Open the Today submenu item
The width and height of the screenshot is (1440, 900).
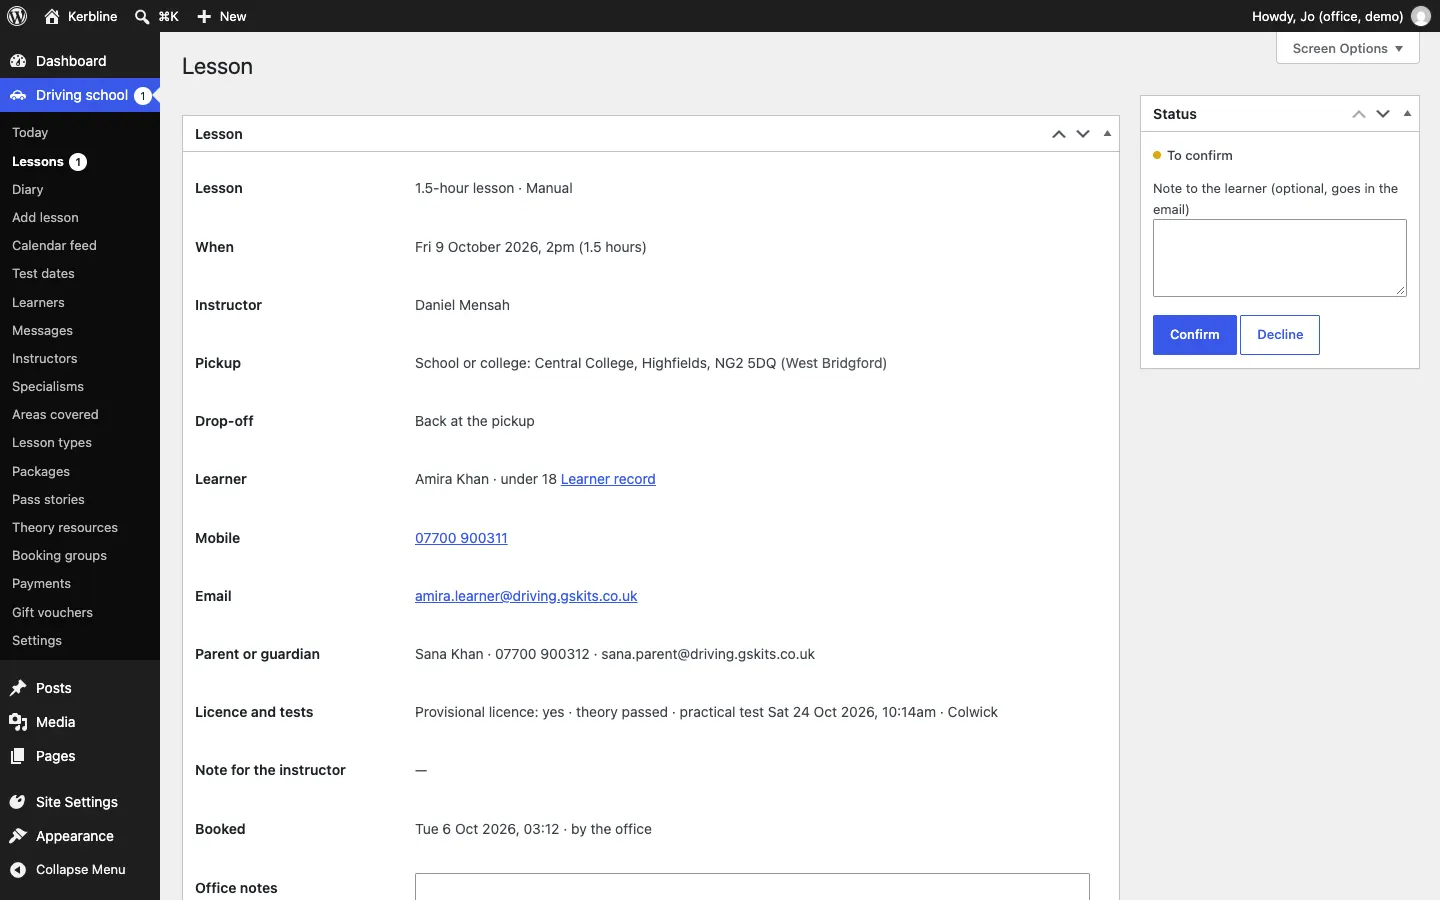coord(30,133)
